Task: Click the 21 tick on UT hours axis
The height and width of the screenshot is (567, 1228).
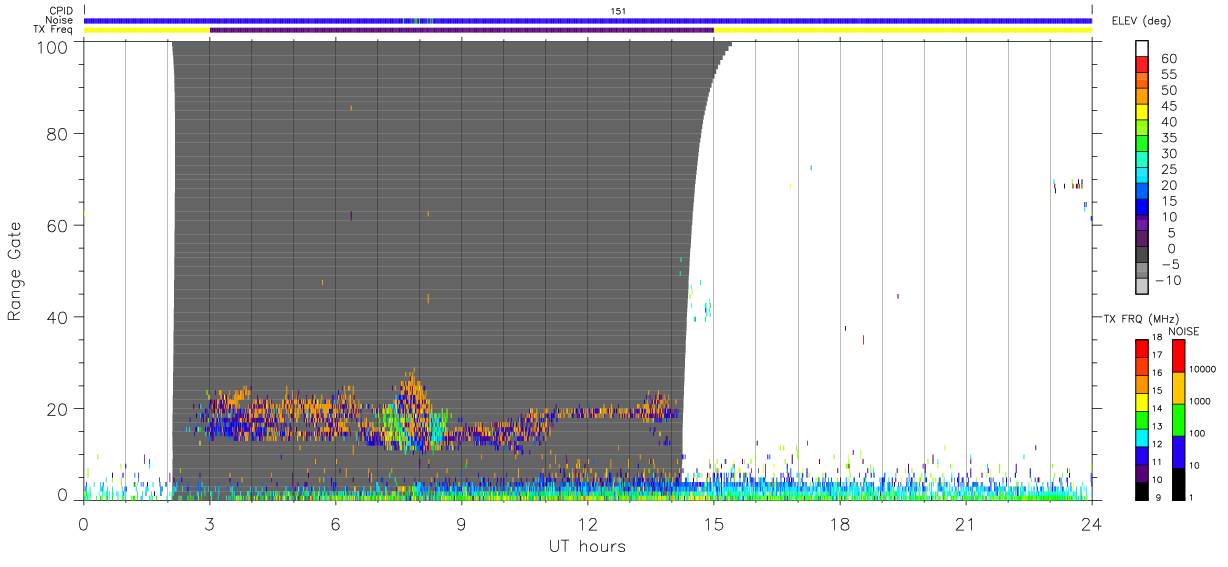Action: (966, 523)
